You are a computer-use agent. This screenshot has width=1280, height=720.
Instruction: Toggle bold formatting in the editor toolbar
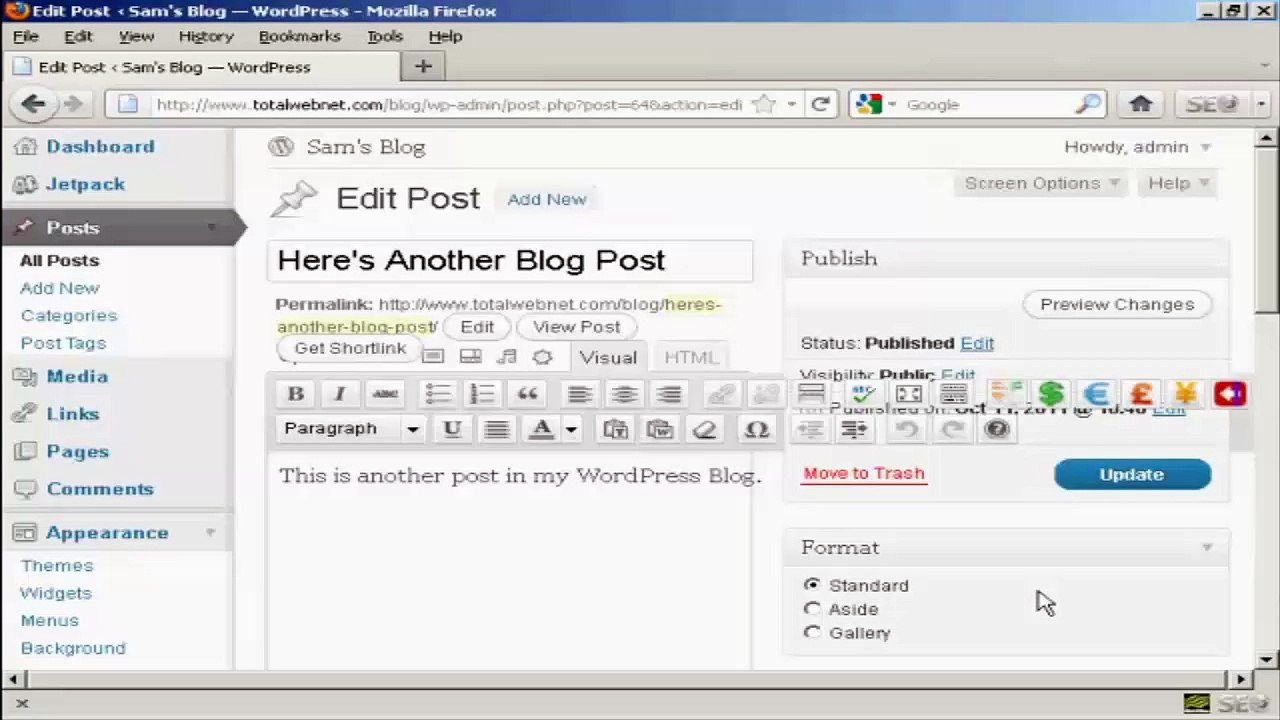[295, 394]
